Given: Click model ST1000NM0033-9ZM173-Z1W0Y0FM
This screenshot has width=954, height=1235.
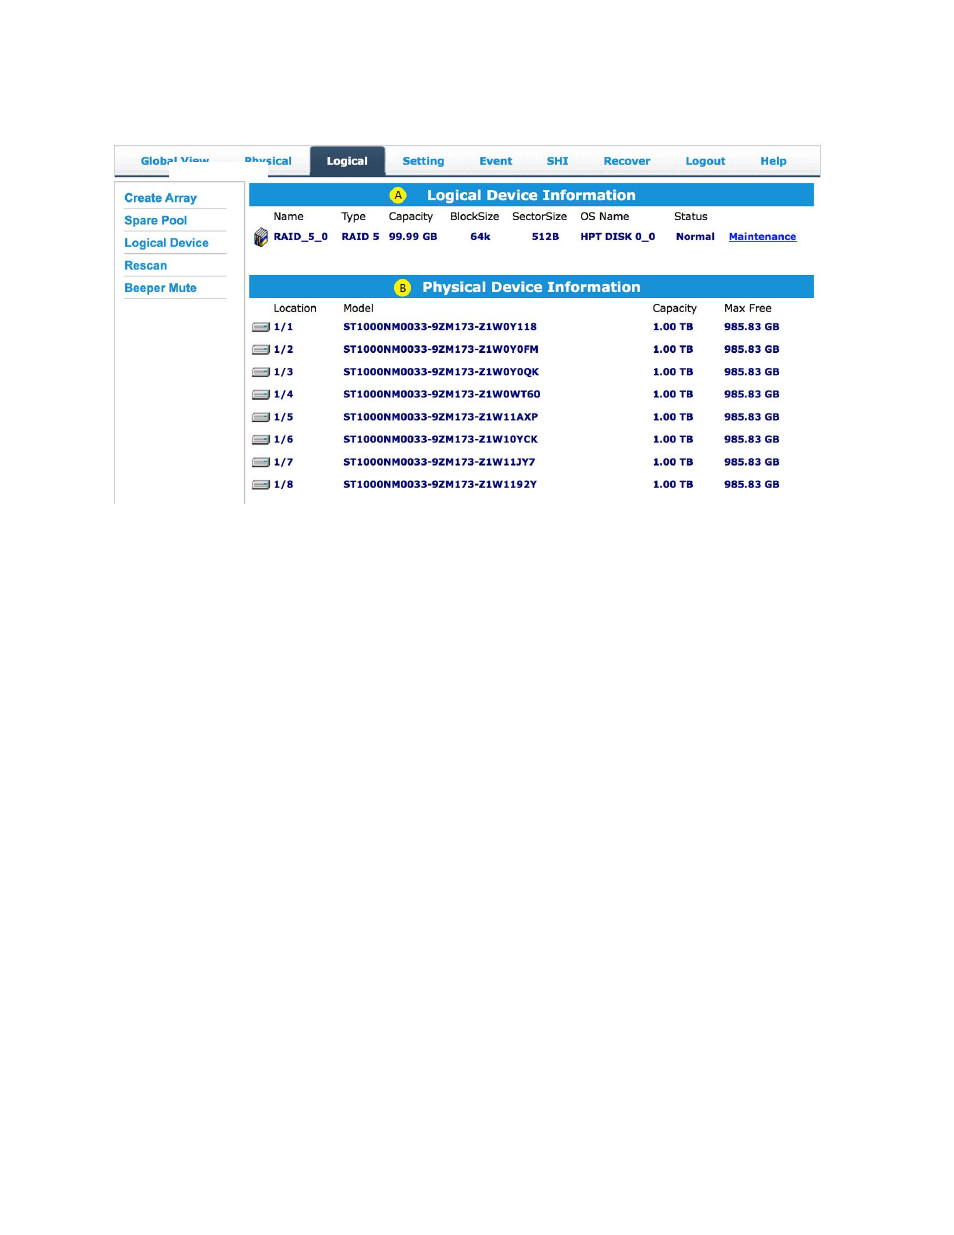Looking at the screenshot, I should pyautogui.click(x=441, y=350).
